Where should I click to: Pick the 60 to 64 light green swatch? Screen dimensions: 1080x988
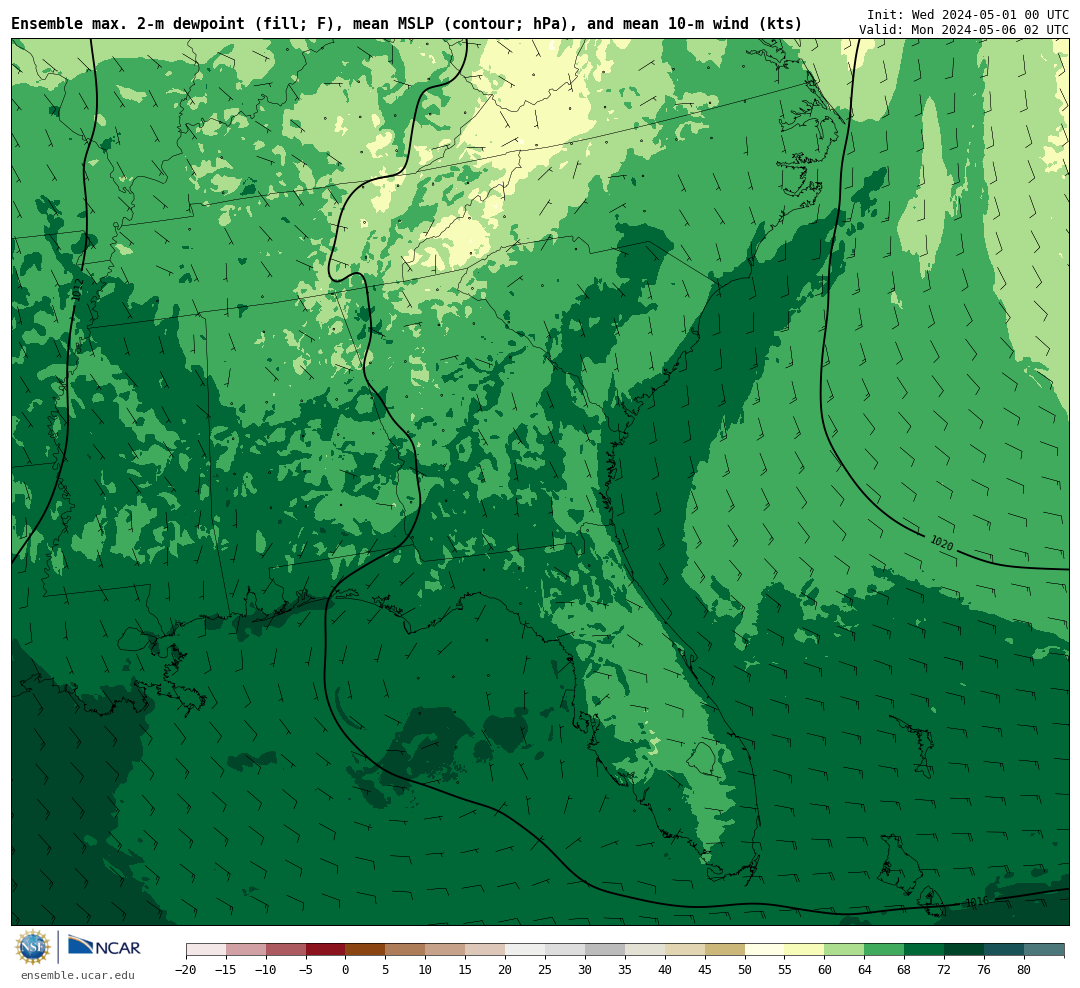[x=845, y=950]
